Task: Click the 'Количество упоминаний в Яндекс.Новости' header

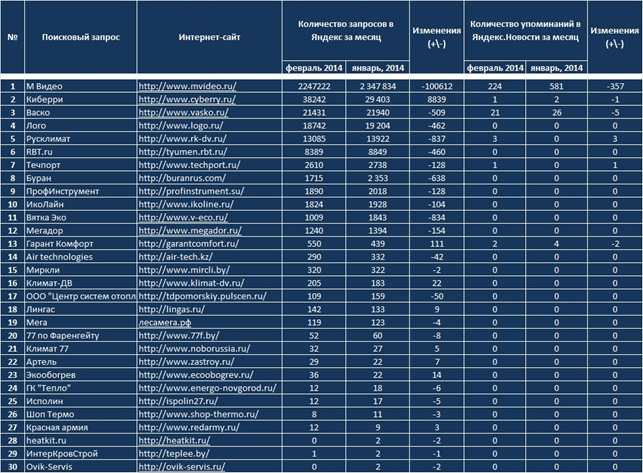Action: (525, 30)
